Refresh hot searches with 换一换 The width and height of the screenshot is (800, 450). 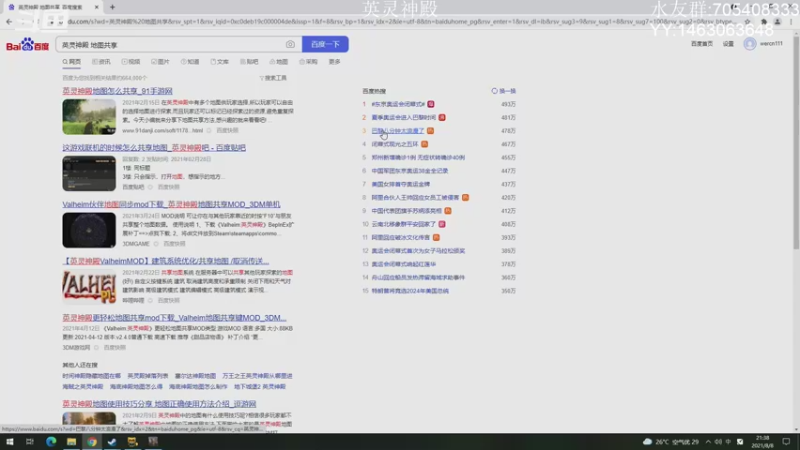pyautogui.click(x=504, y=91)
